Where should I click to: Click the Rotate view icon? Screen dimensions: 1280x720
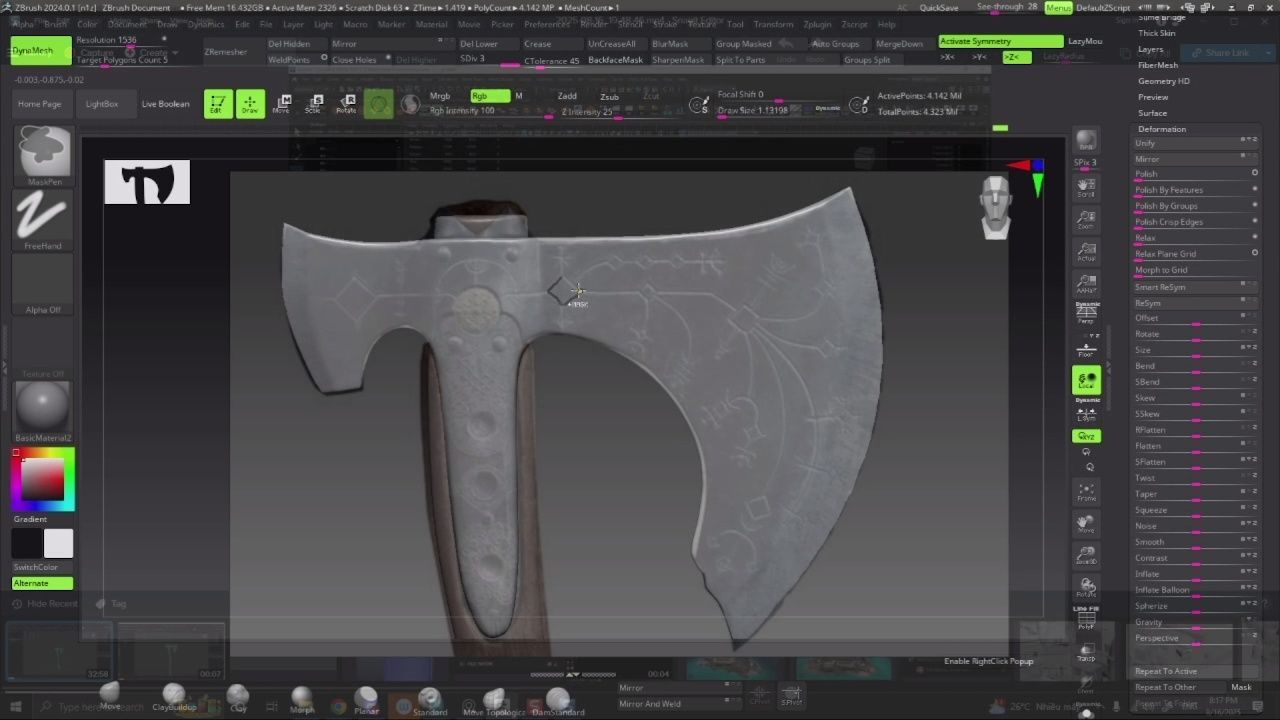coord(1086,588)
